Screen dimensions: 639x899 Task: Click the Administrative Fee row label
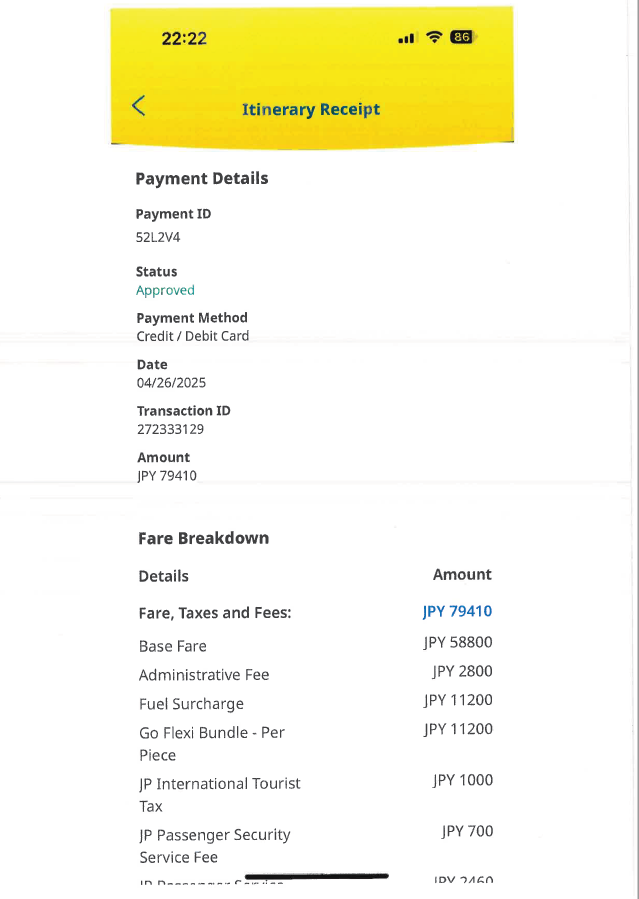(x=204, y=675)
